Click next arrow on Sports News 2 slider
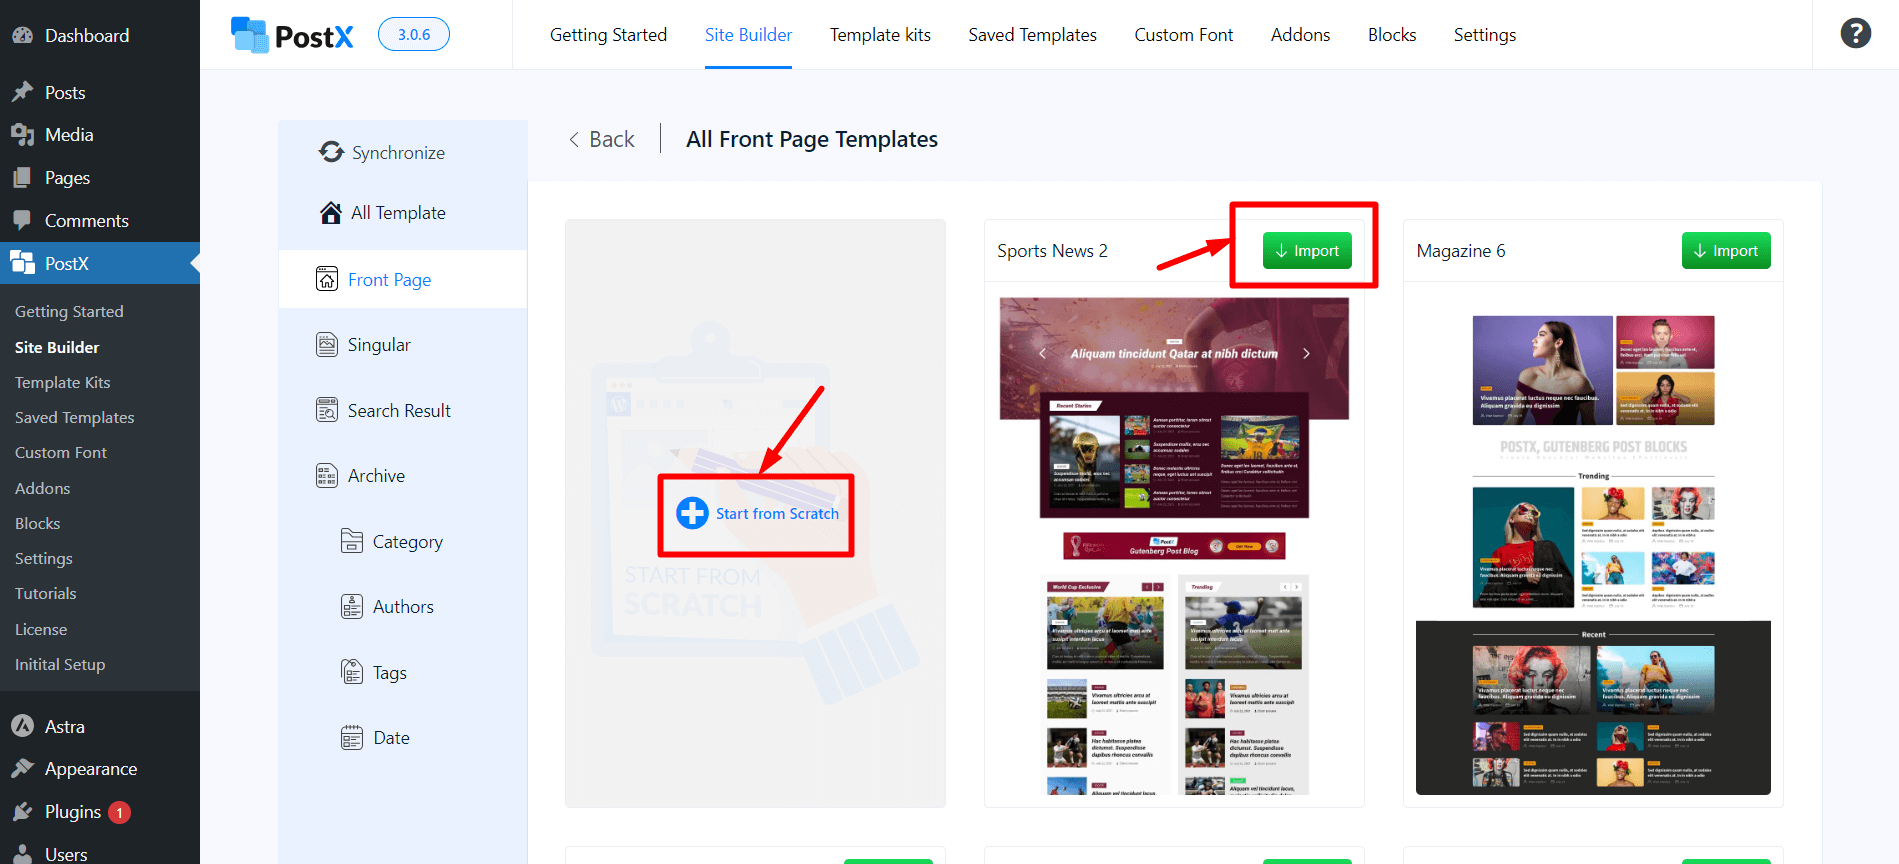This screenshot has height=864, width=1899. pyautogui.click(x=1306, y=353)
